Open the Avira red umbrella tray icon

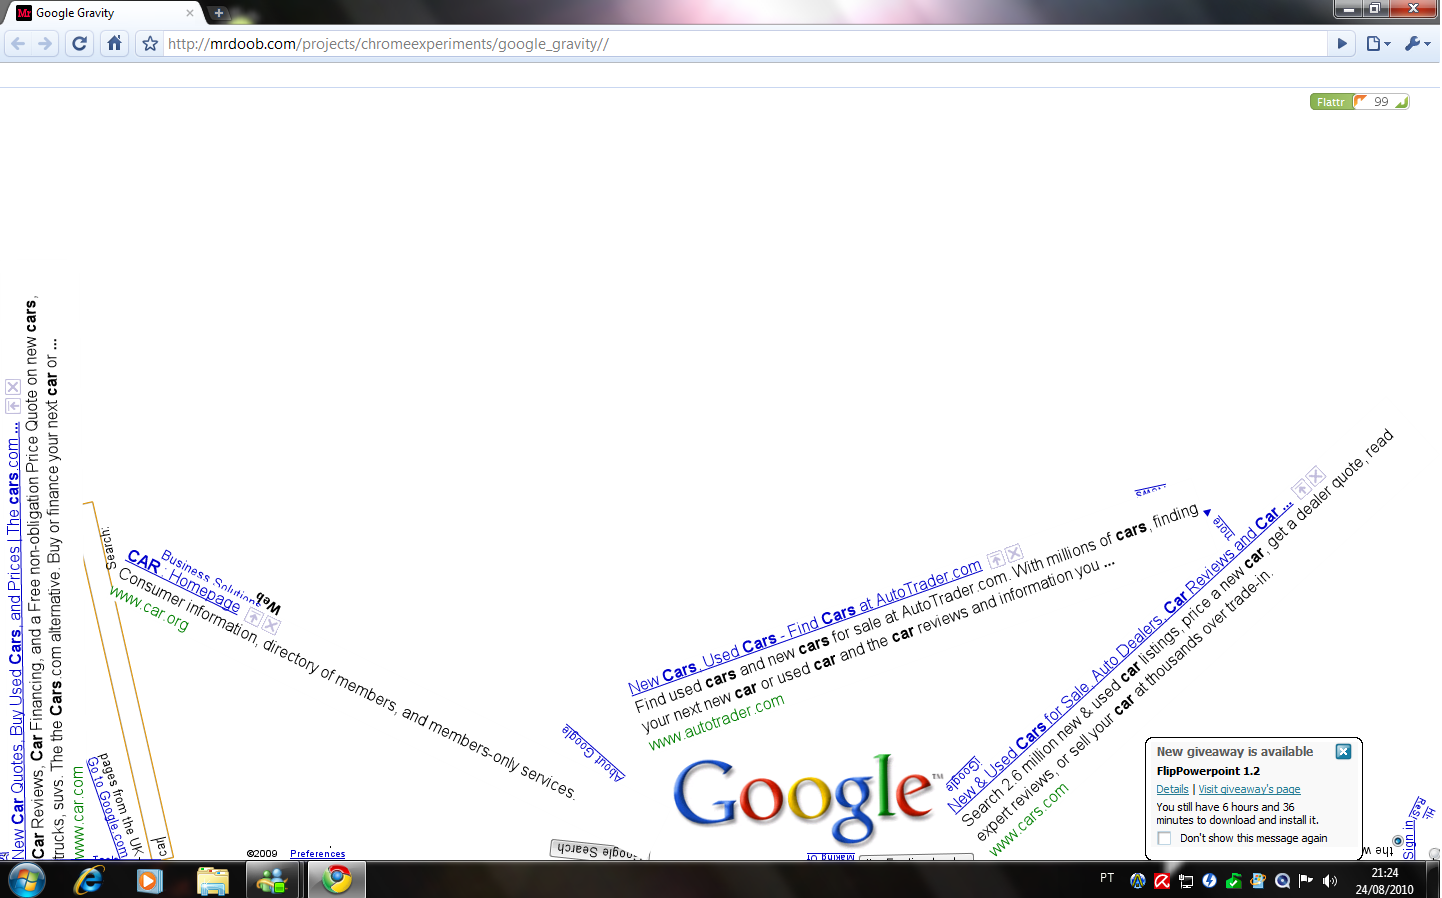tap(1162, 881)
